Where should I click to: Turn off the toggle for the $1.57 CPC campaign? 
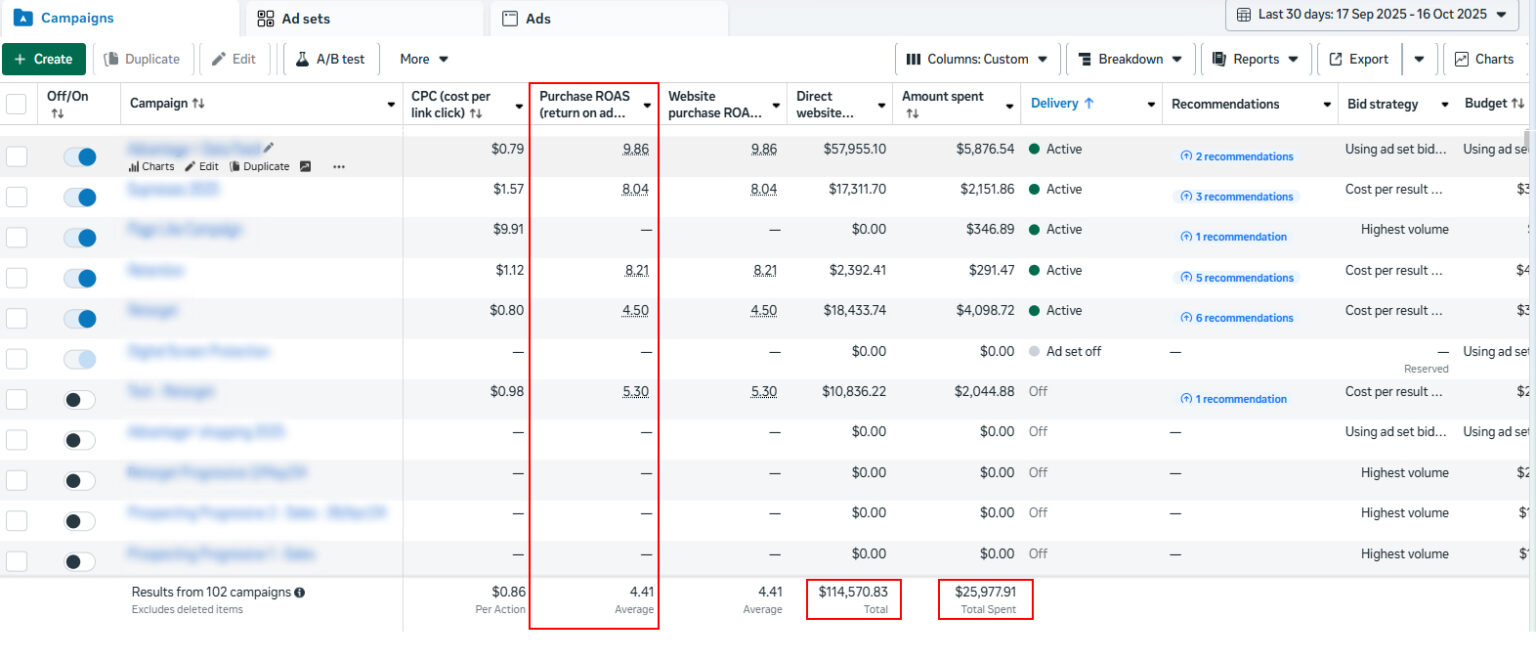80,197
